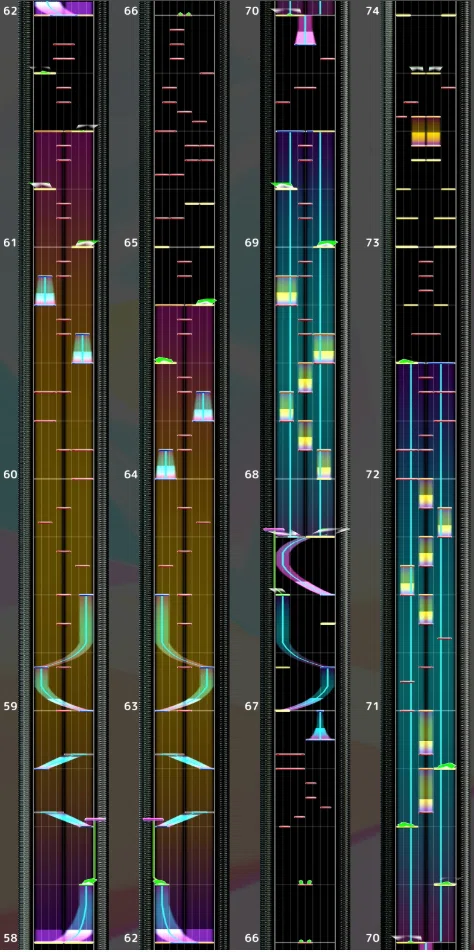Click the measure 58 label
The image size is (474, 952).
tap(10, 937)
